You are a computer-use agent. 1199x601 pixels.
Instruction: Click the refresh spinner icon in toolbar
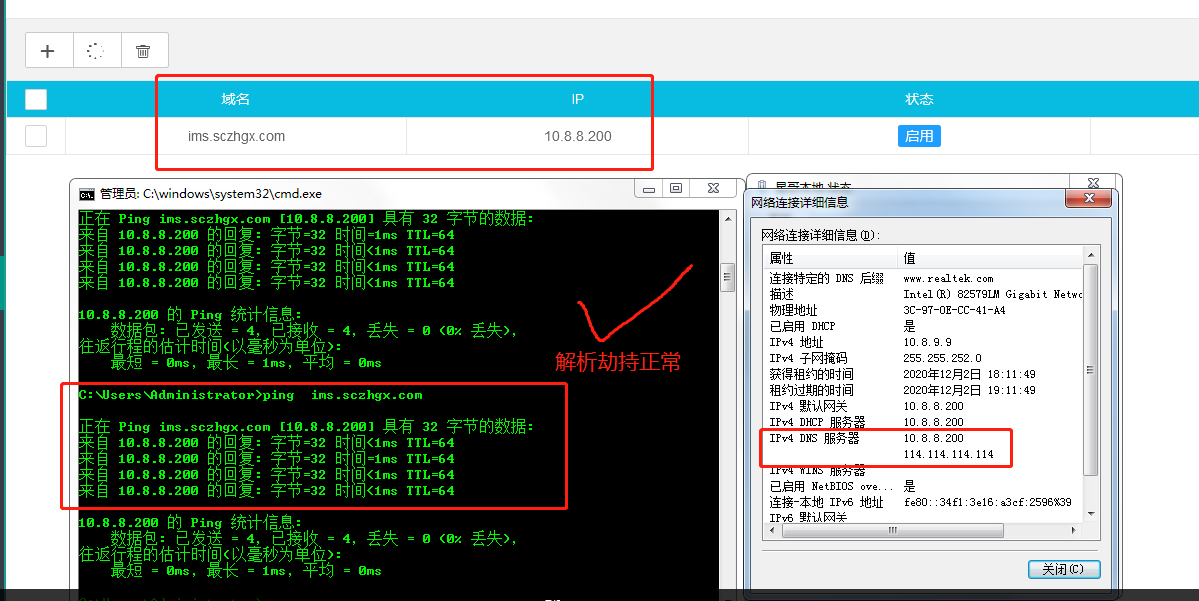(x=96, y=50)
